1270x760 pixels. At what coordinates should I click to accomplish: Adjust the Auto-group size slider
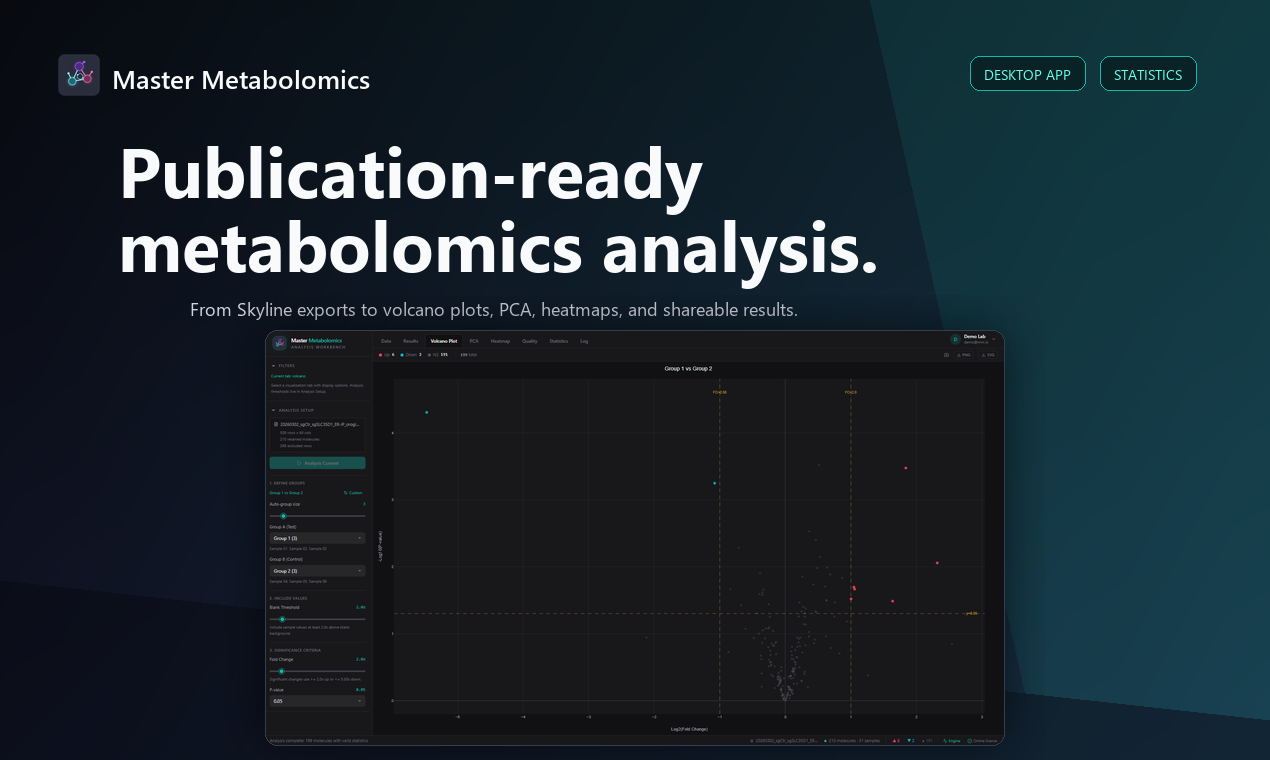pos(317,516)
